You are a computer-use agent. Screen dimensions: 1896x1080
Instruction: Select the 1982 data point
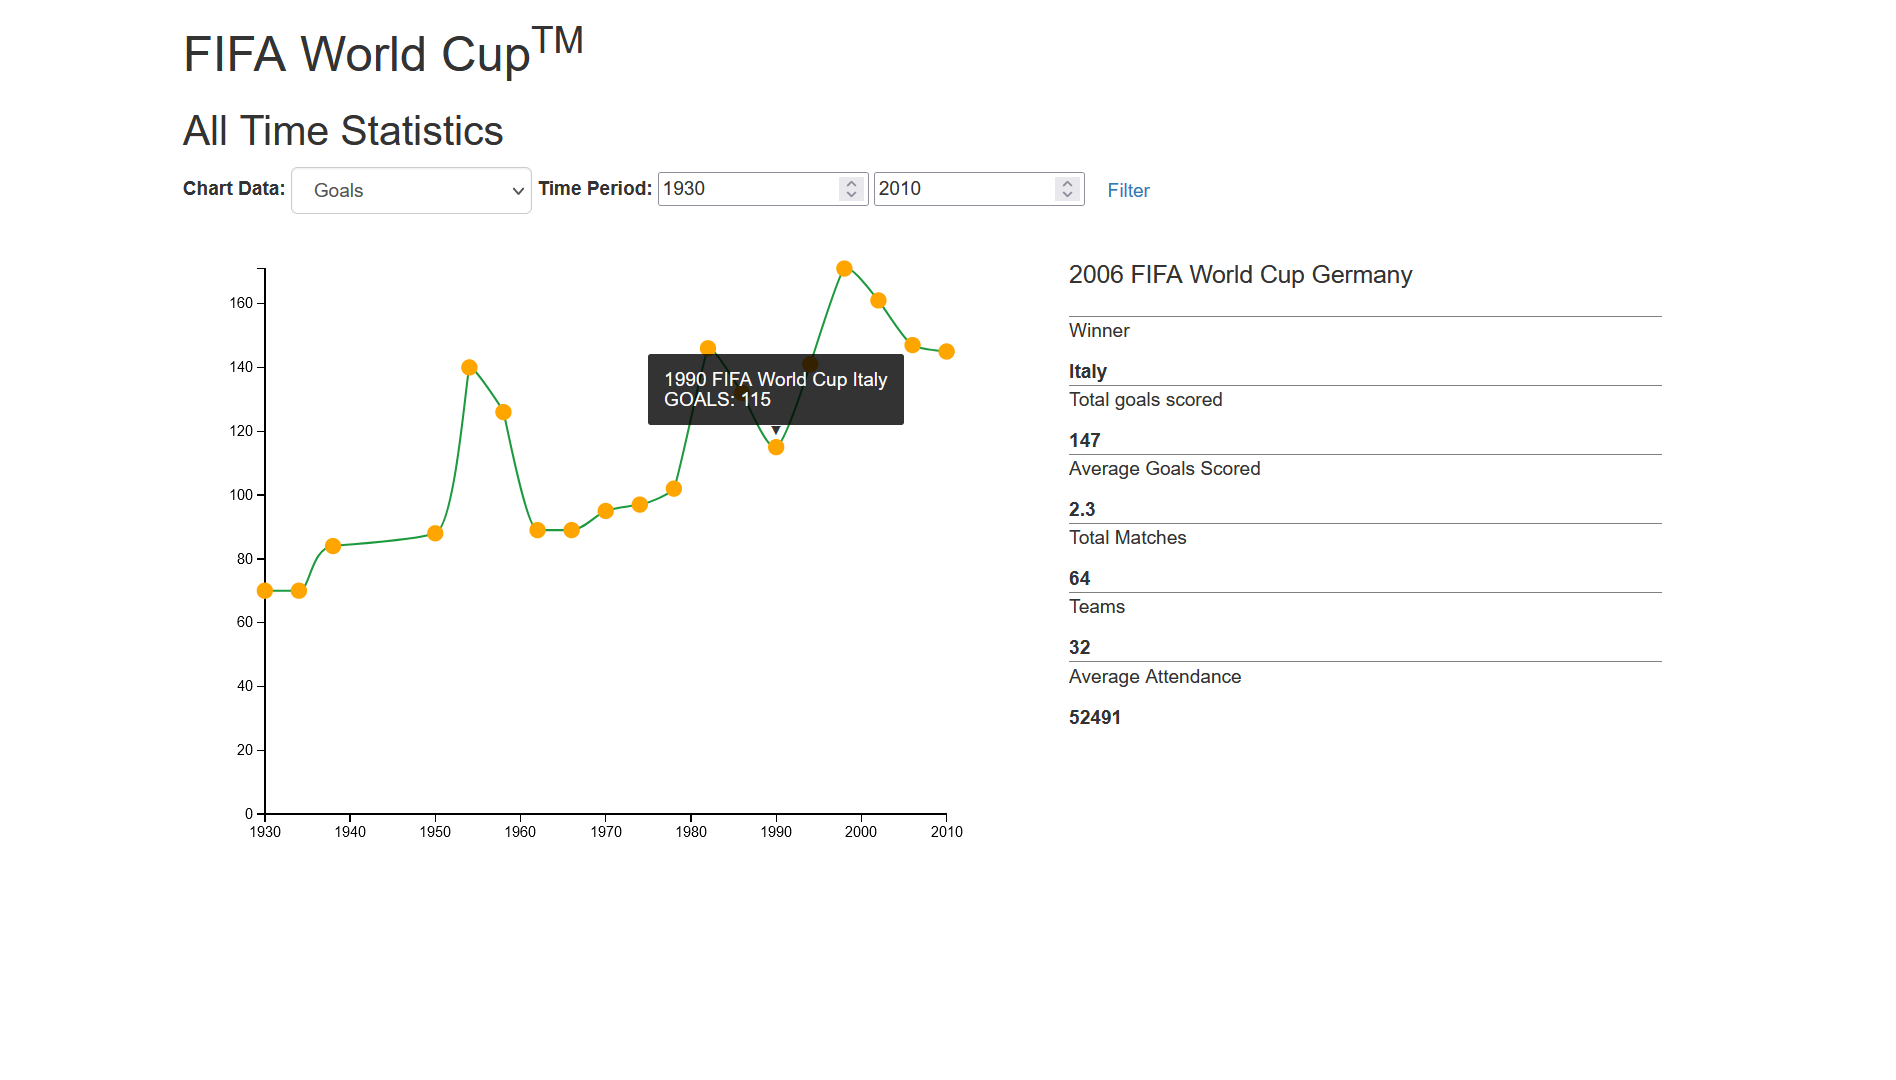708,348
